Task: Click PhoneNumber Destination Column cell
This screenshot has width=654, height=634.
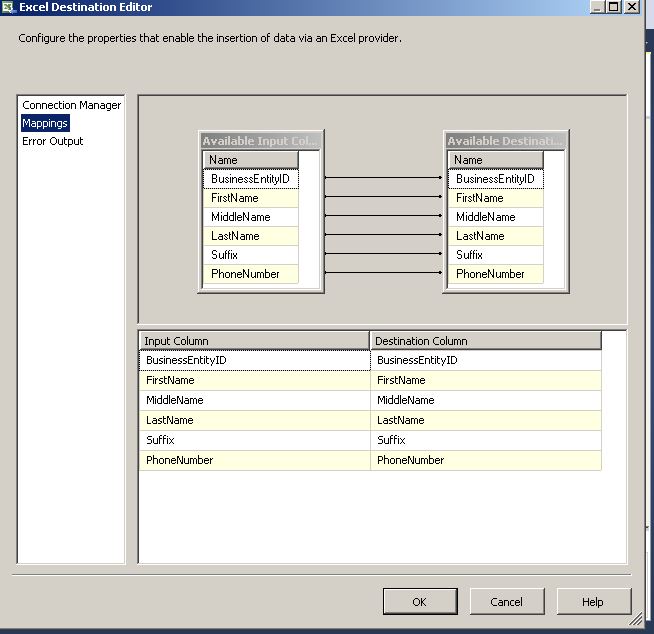Action: (x=486, y=460)
